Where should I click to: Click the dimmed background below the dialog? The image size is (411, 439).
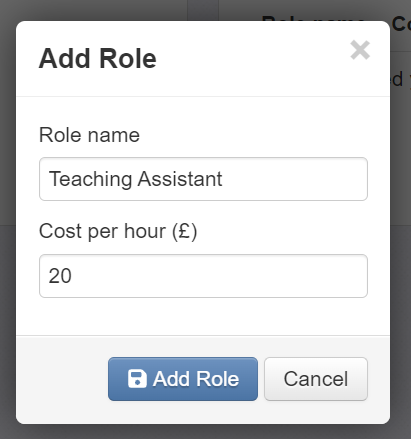(x=205, y=432)
